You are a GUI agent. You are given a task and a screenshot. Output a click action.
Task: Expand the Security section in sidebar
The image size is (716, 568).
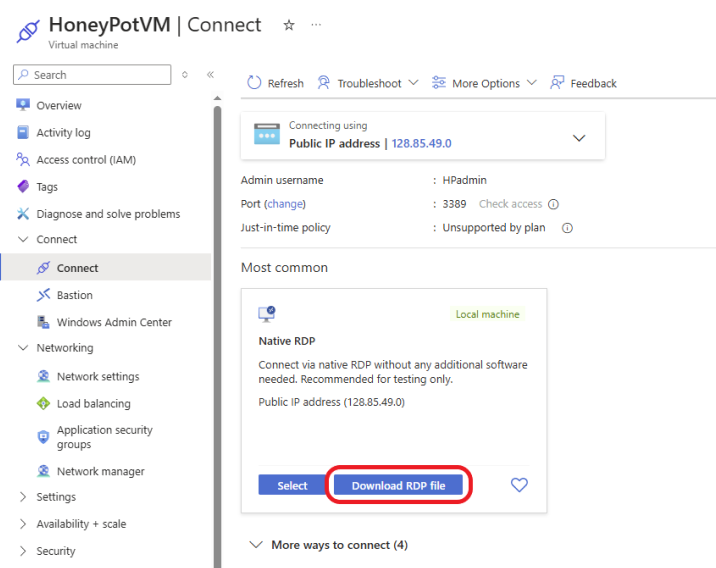coord(23,551)
